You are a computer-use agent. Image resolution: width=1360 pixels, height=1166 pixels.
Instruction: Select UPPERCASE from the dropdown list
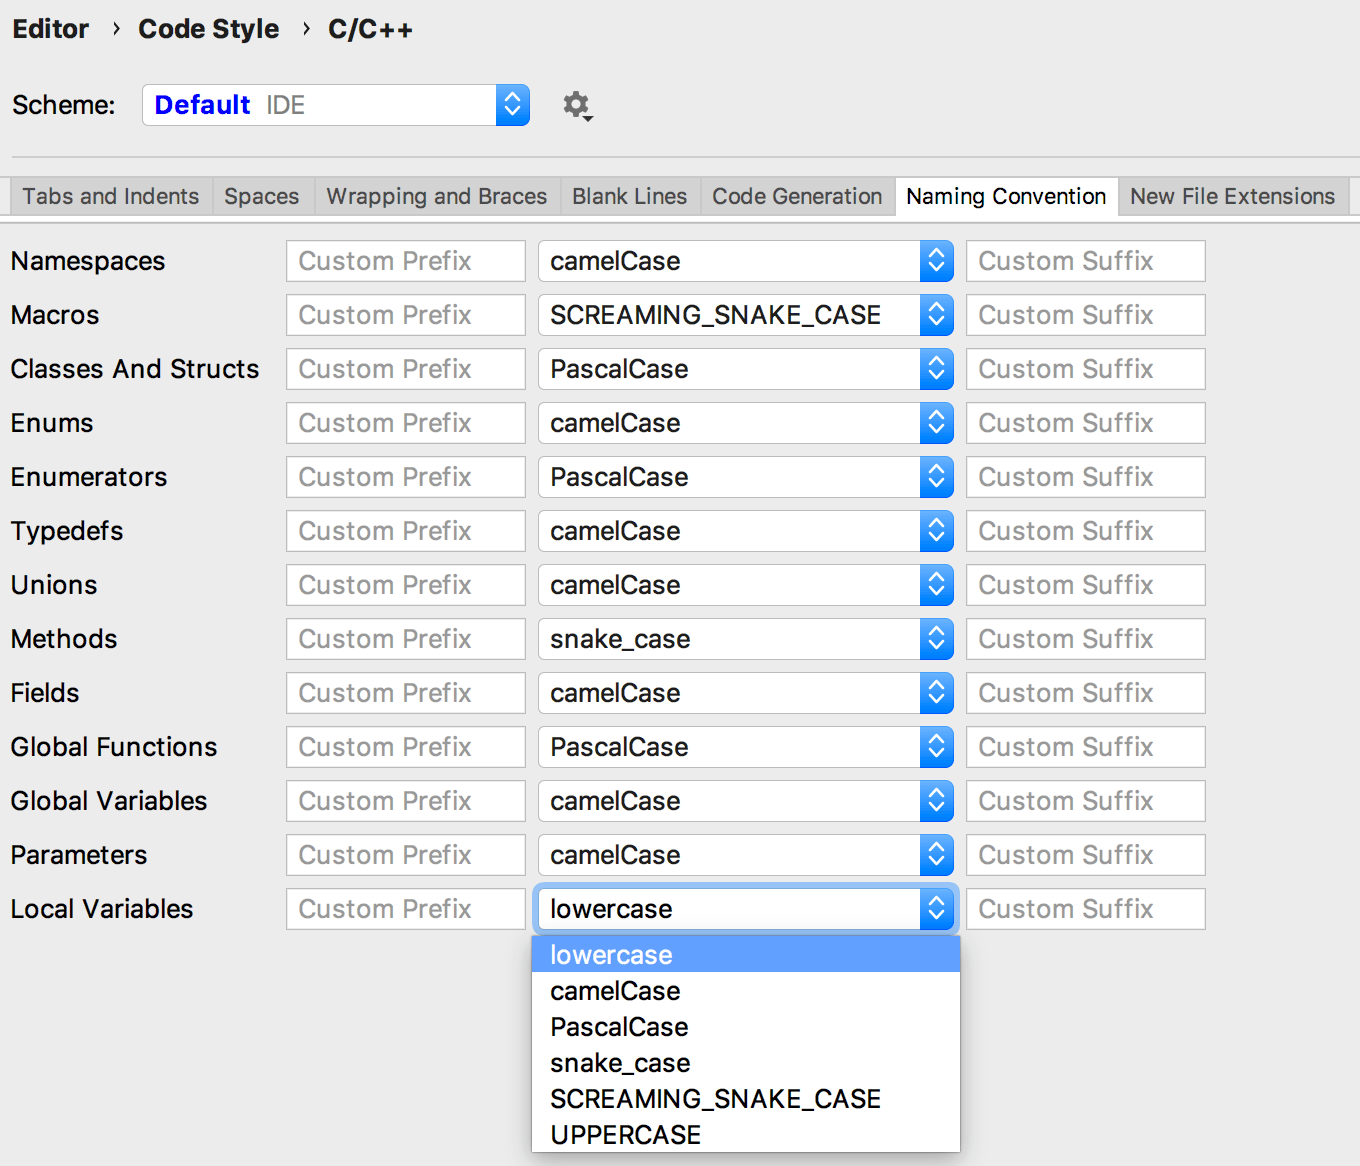point(625,1134)
